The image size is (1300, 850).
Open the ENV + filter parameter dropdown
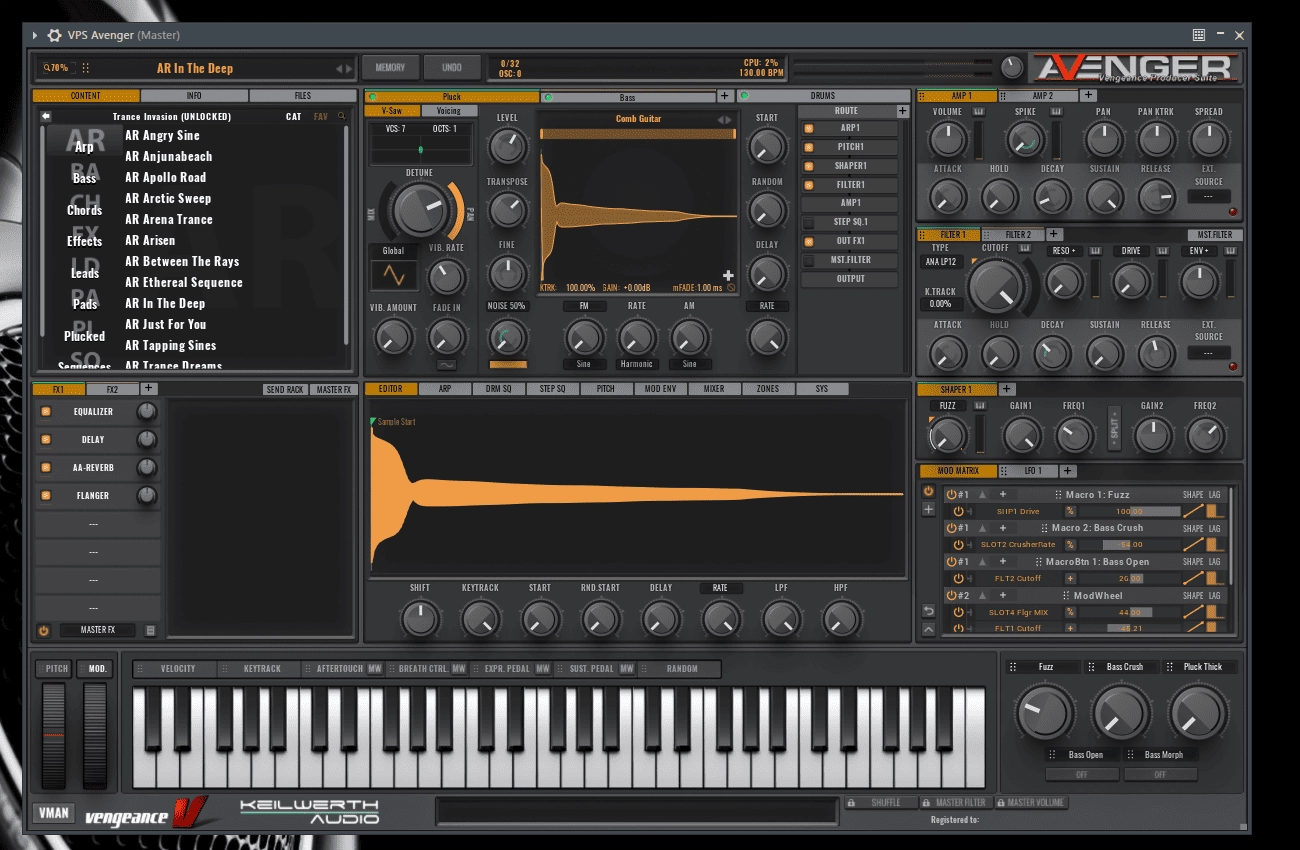(x=1198, y=251)
